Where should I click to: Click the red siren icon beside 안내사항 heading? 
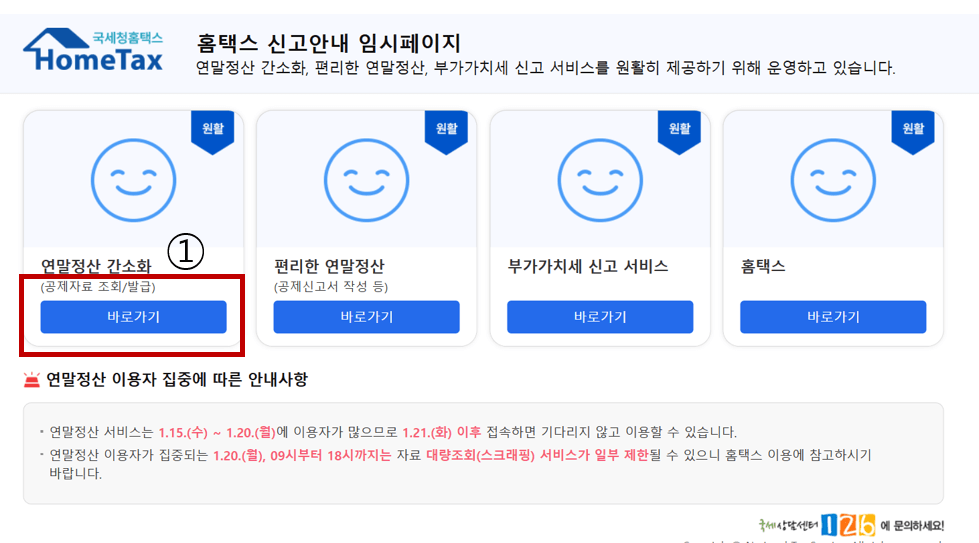coord(31,379)
